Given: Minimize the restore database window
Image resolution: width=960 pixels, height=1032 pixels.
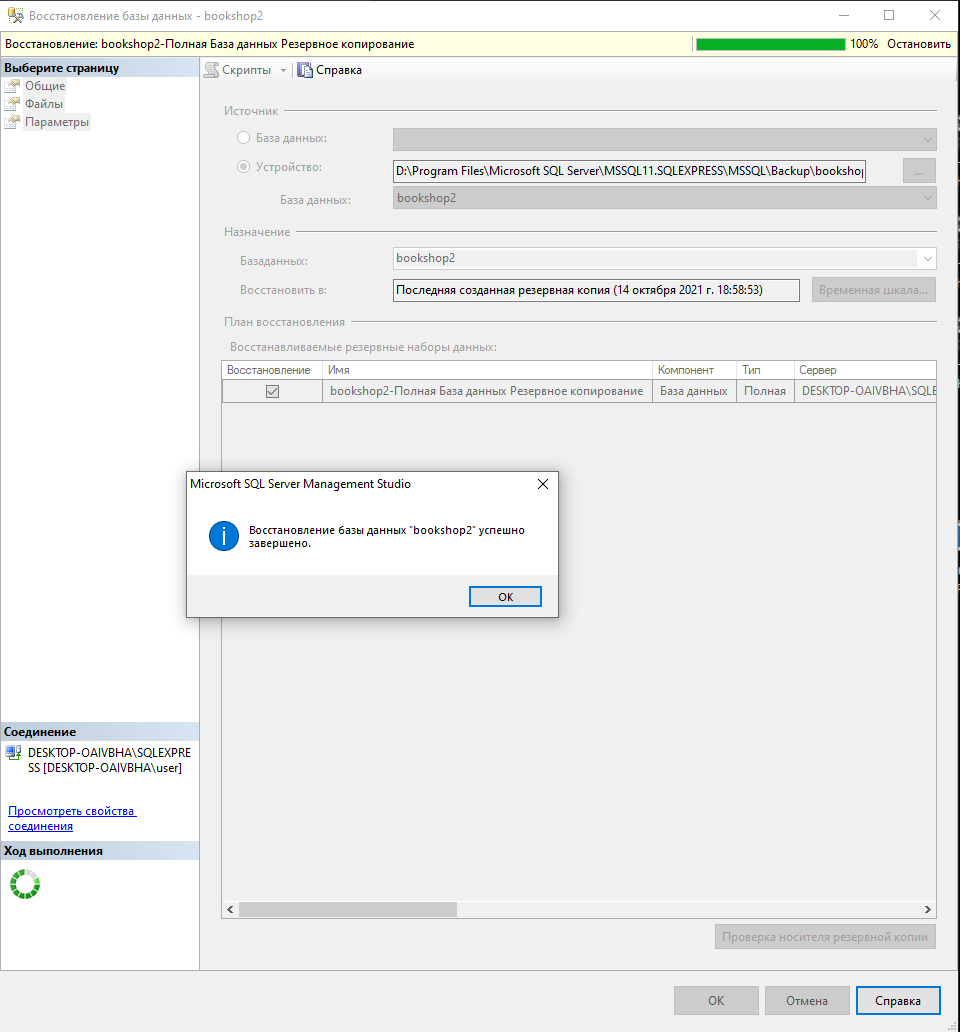Looking at the screenshot, I should pos(844,15).
